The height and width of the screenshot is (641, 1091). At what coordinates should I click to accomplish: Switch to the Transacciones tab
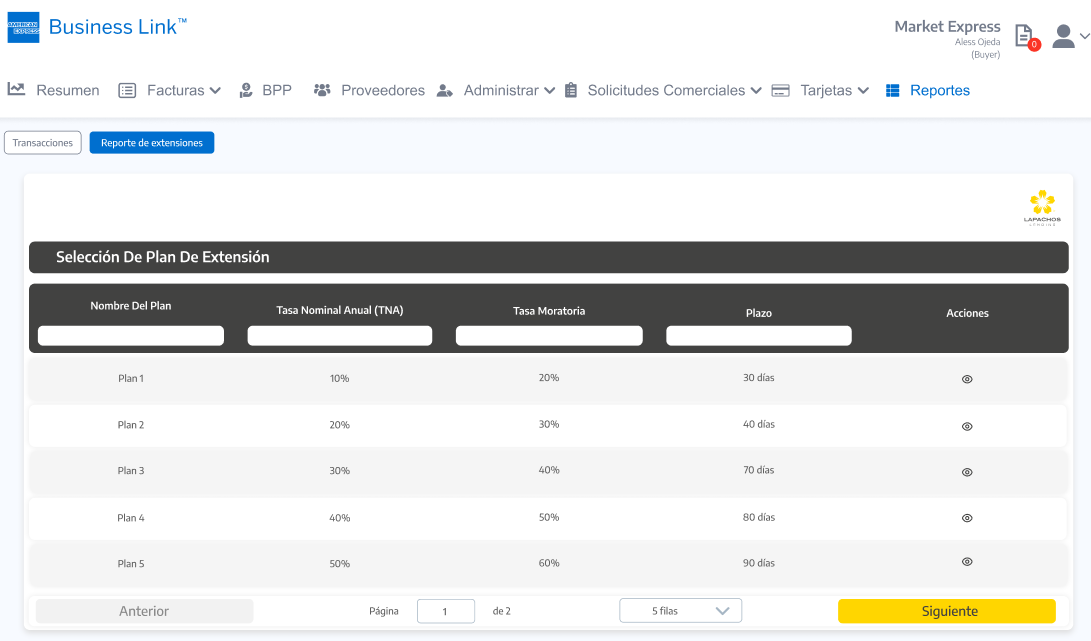[x=43, y=143]
